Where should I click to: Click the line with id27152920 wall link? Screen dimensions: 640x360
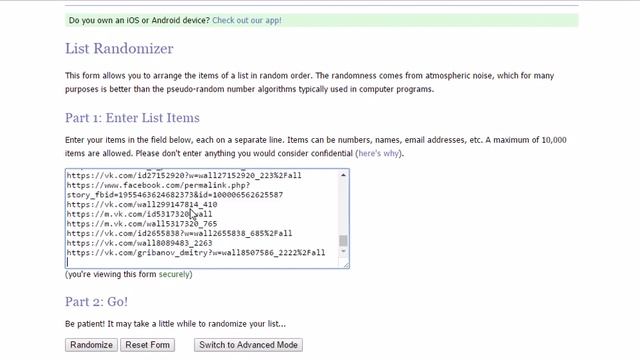pyautogui.click(x=184, y=176)
